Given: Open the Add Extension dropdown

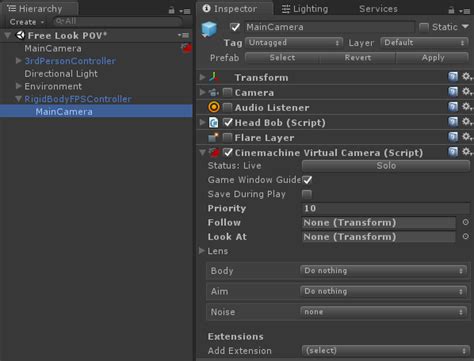Looking at the screenshot, I should [385, 351].
